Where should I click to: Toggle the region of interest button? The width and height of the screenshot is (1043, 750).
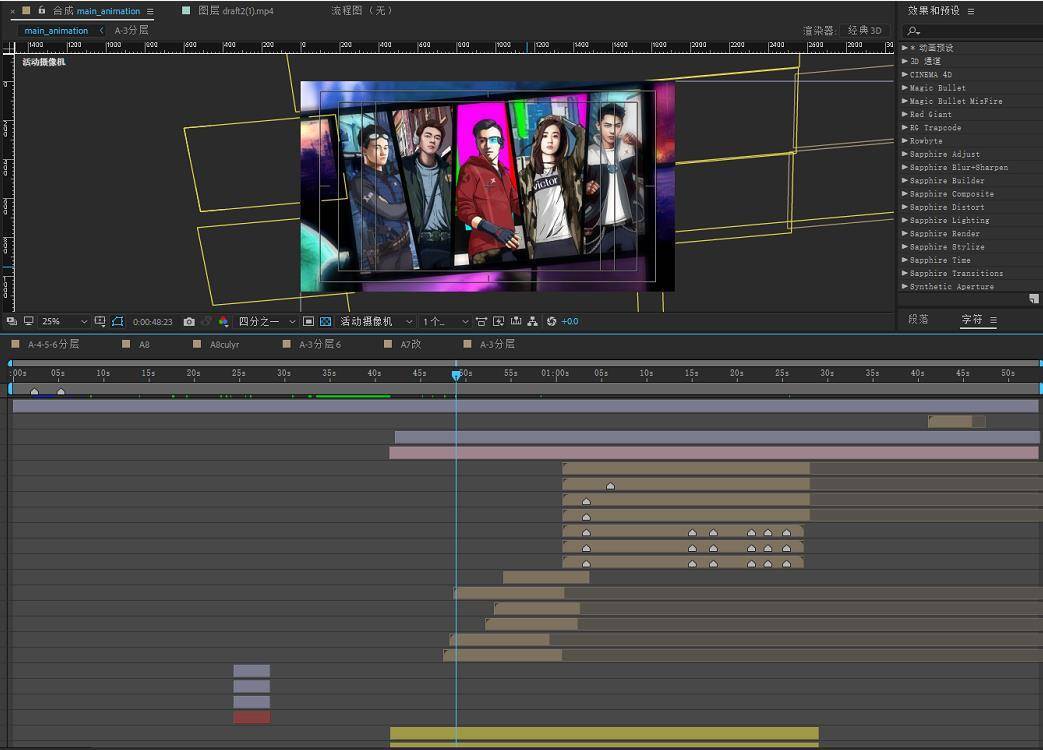point(308,322)
